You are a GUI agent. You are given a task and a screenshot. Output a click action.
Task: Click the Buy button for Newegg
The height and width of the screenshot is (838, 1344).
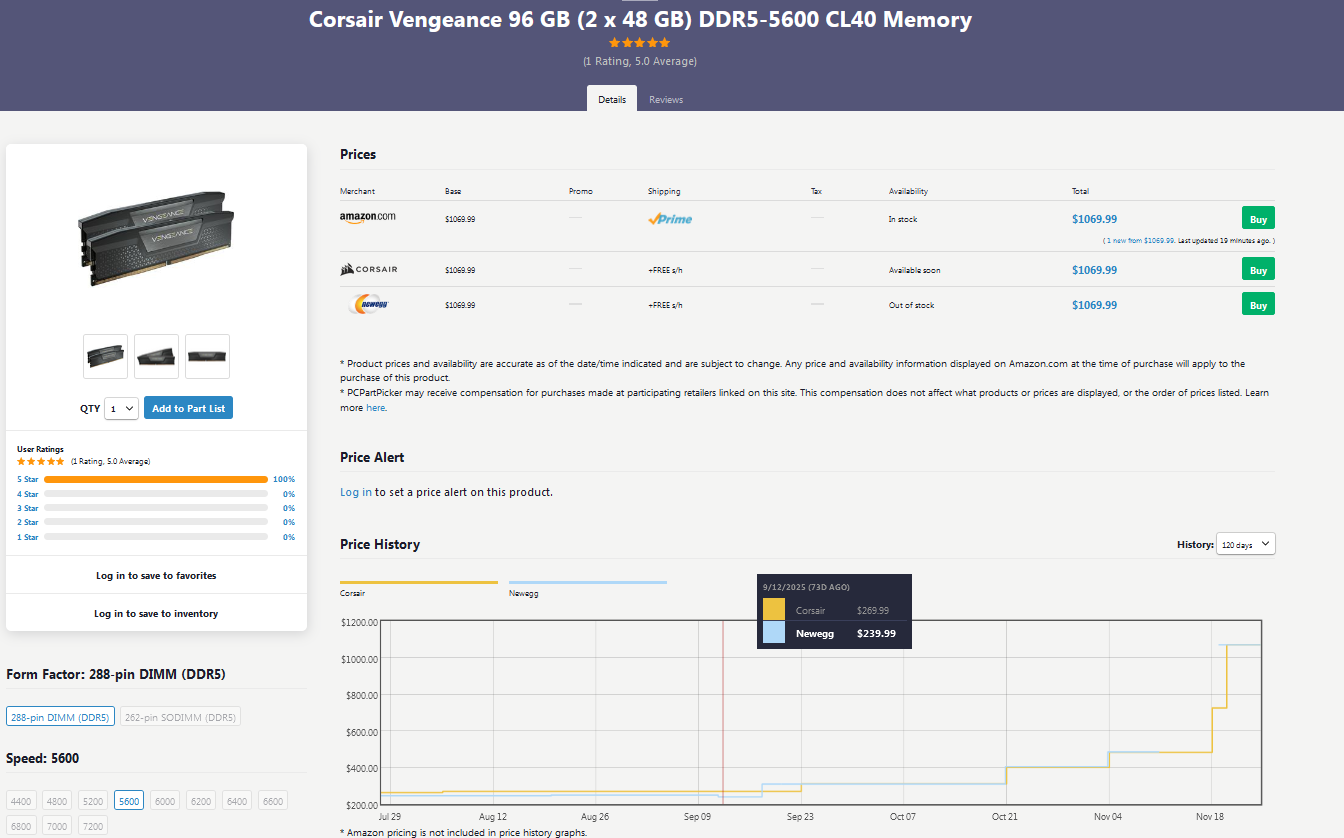(1258, 305)
